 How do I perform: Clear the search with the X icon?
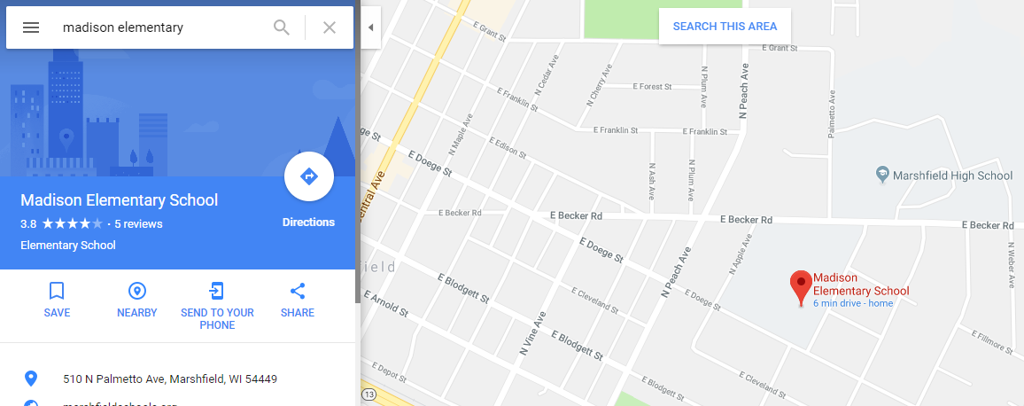[330, 27]
